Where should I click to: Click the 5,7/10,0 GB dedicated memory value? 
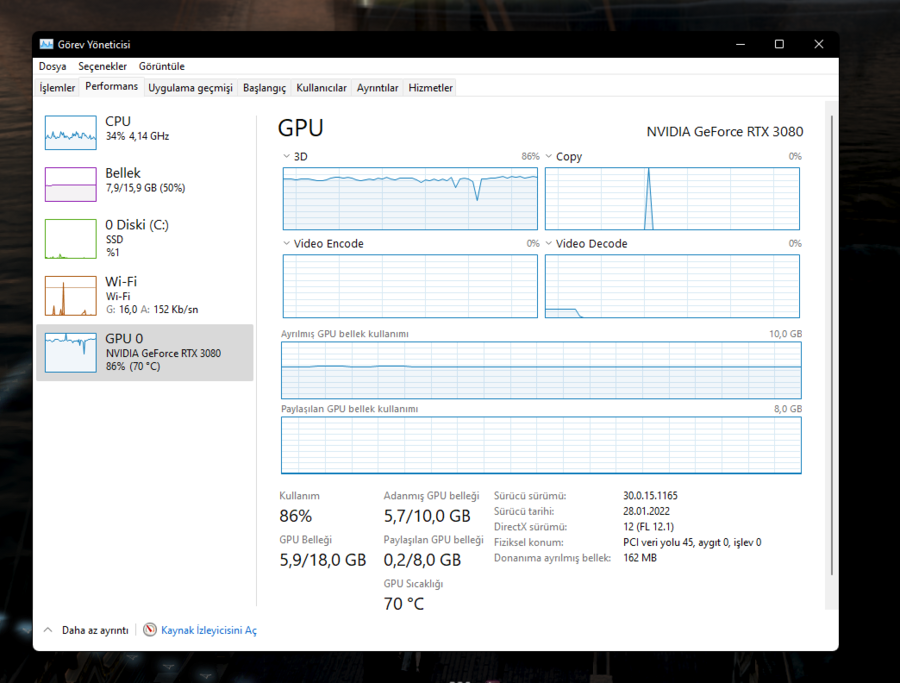pos(427,516)
